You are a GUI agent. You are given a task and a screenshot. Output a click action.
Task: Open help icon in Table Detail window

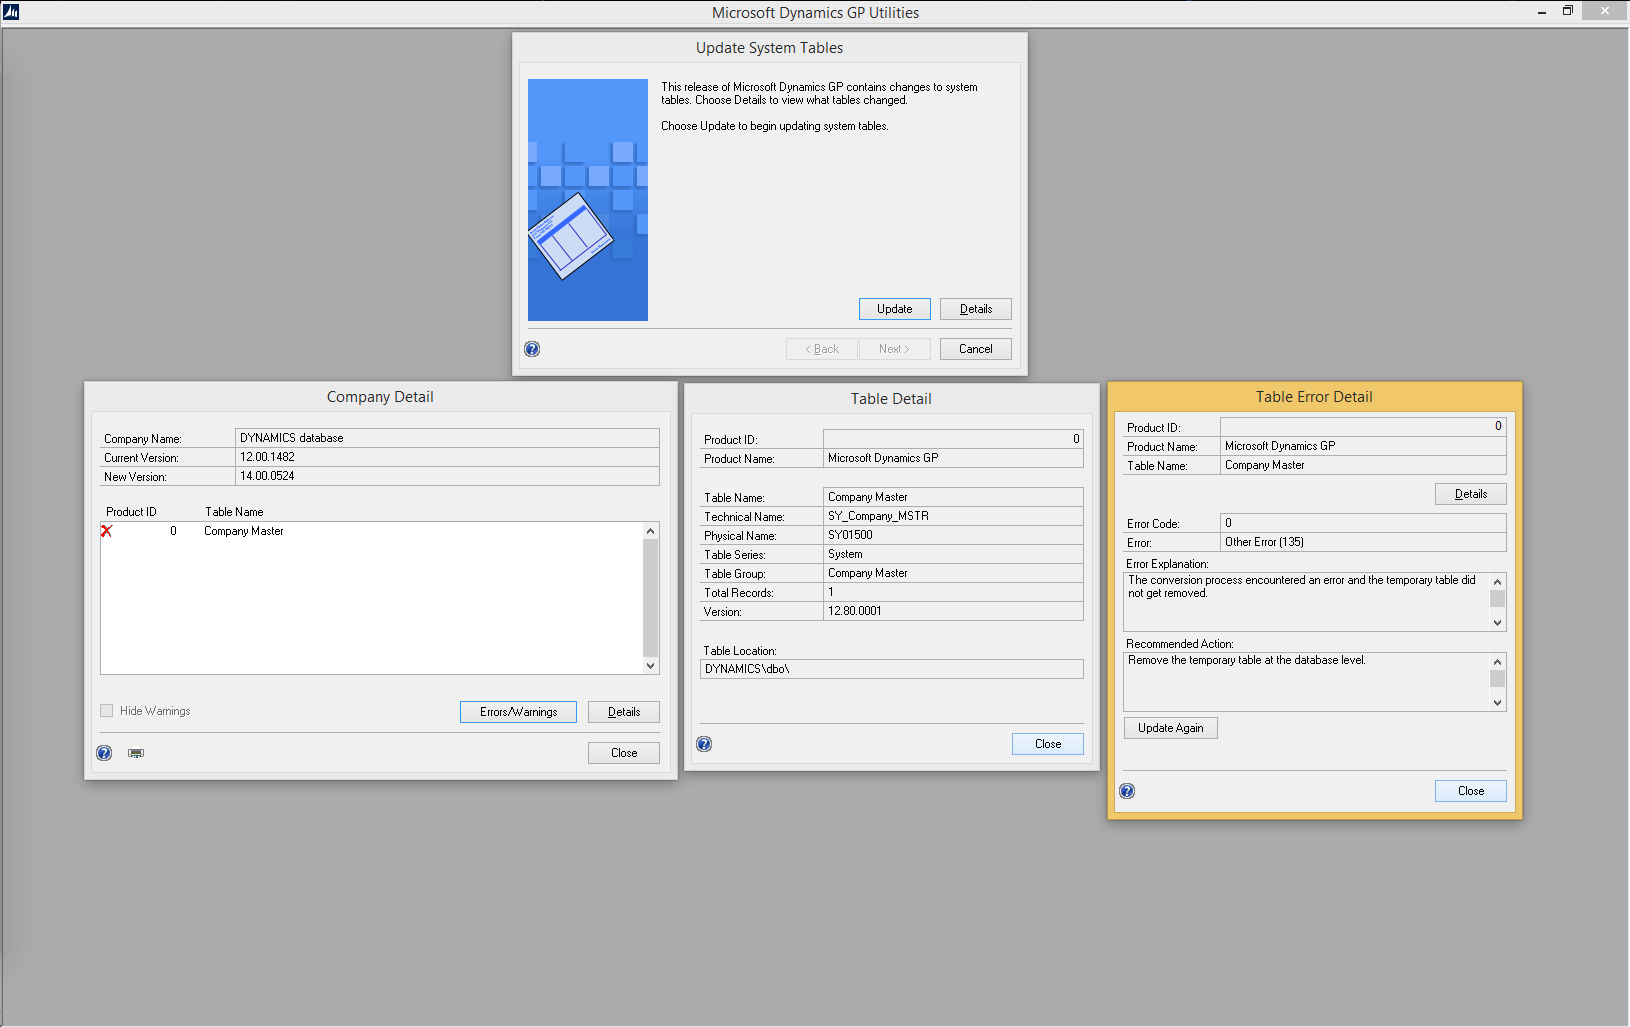click(704, 744)
